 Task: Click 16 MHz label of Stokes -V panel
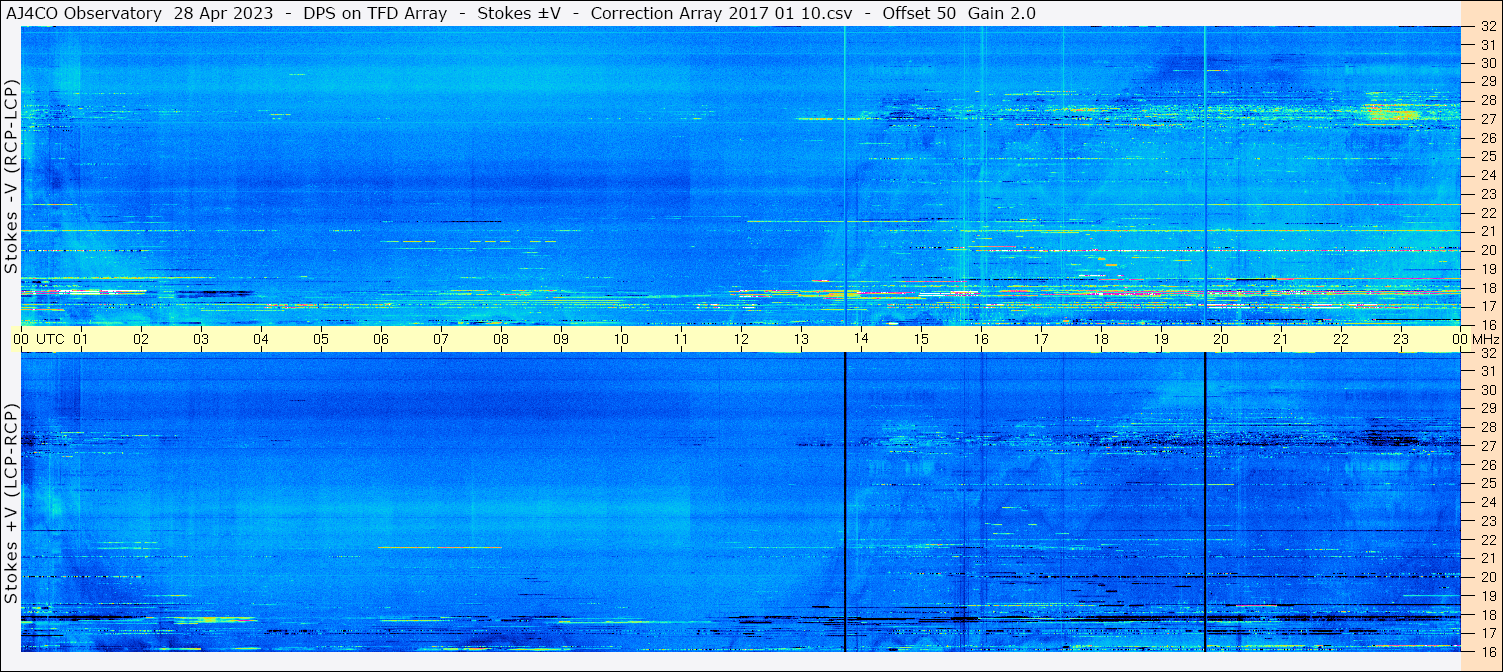pyautogui.click(x=1487, y=324)
